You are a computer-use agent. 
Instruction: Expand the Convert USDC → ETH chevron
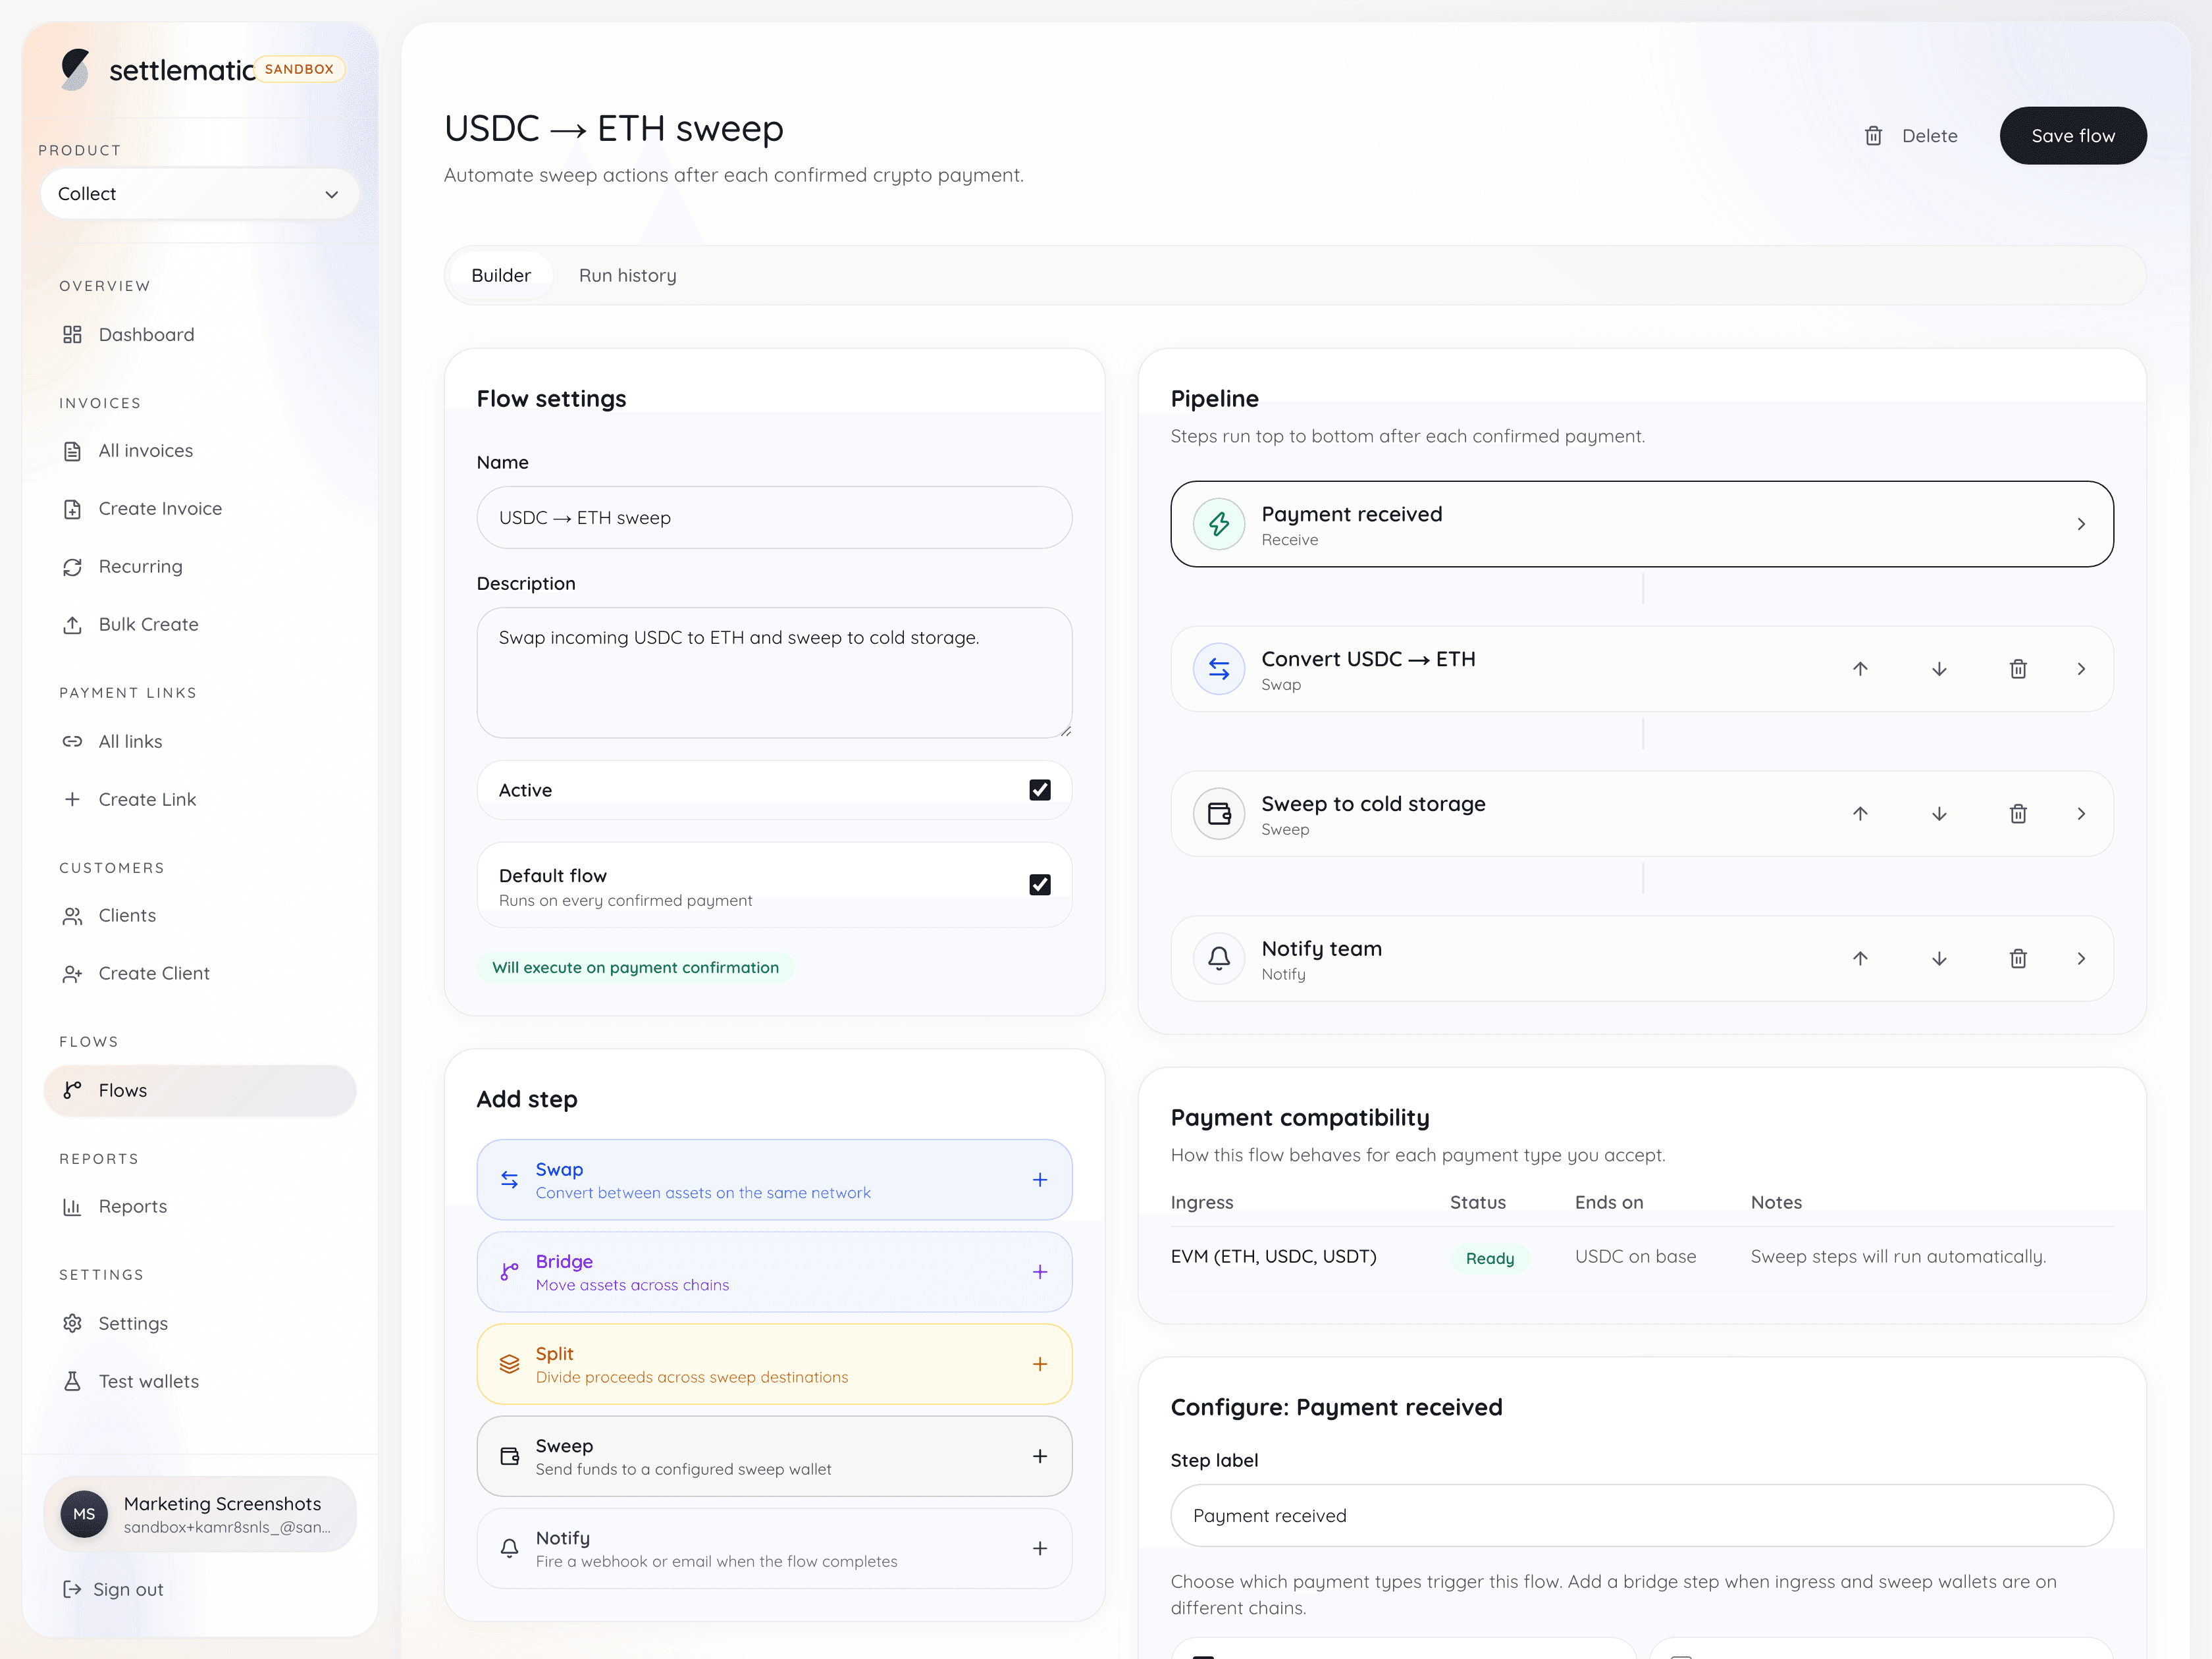coord(2081,669)
